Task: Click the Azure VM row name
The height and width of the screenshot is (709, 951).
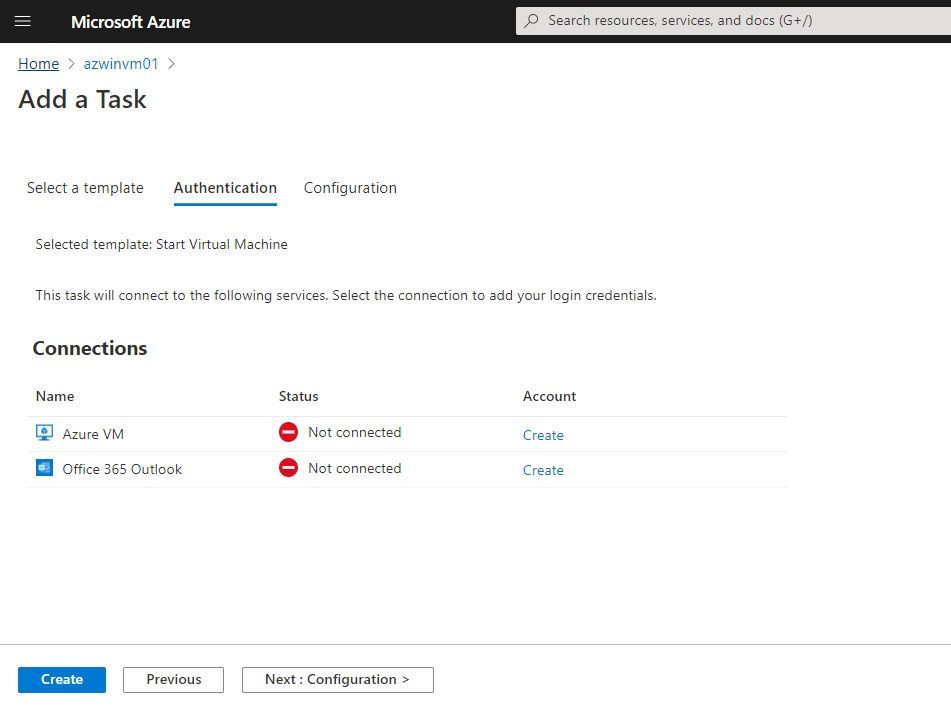Action: (93, 434)
